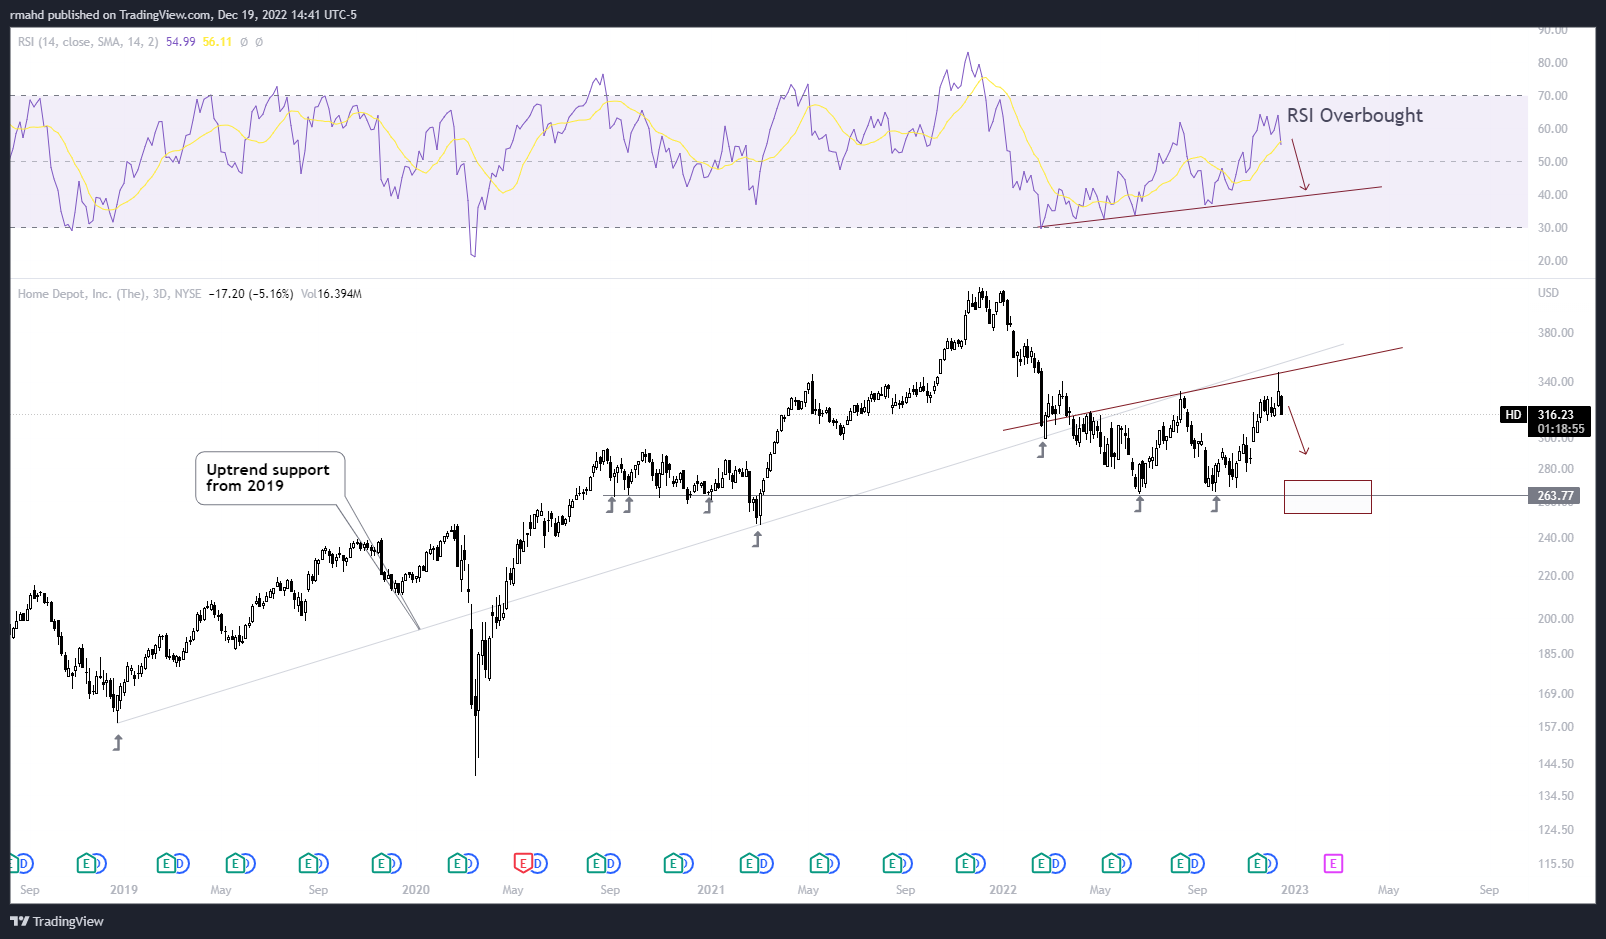The height and width of the screenshot is (939, 1606).
Task: Click the dividend marker just after the 2021 label
Action: [763, 863]
